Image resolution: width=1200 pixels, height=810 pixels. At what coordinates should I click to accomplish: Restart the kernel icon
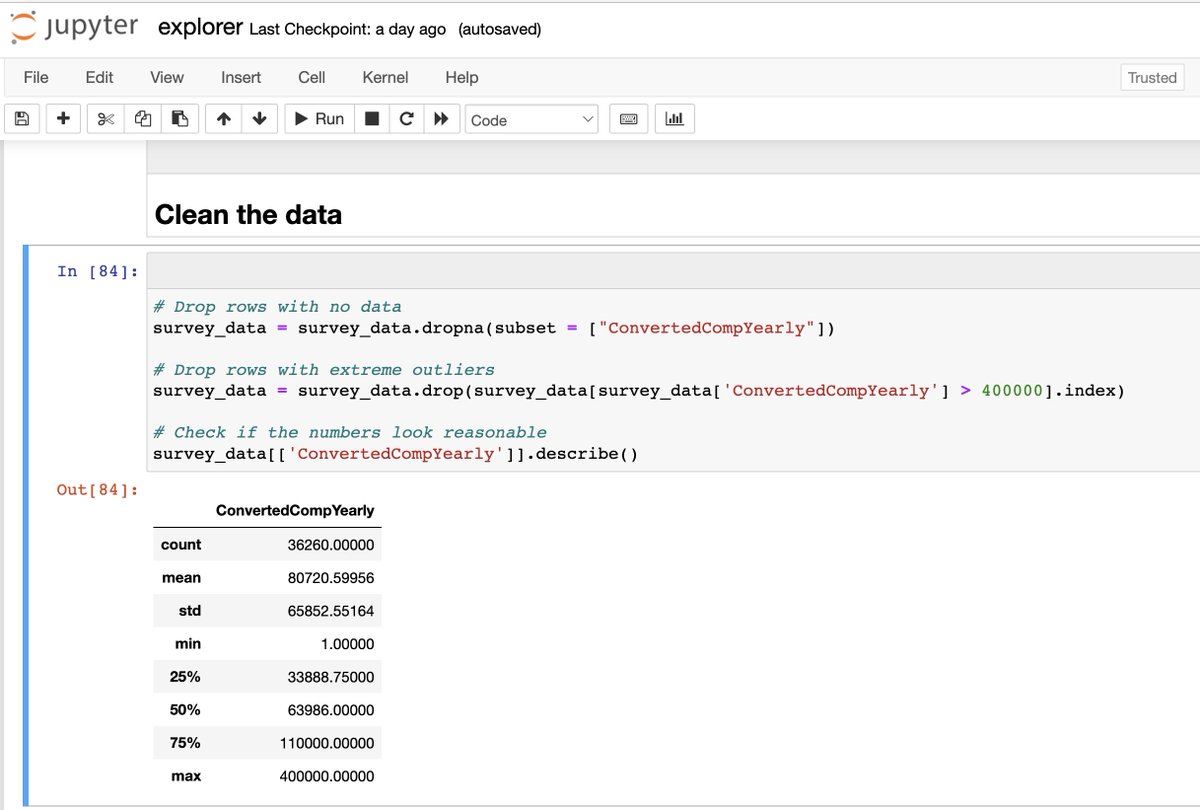(x=406, y=119)
